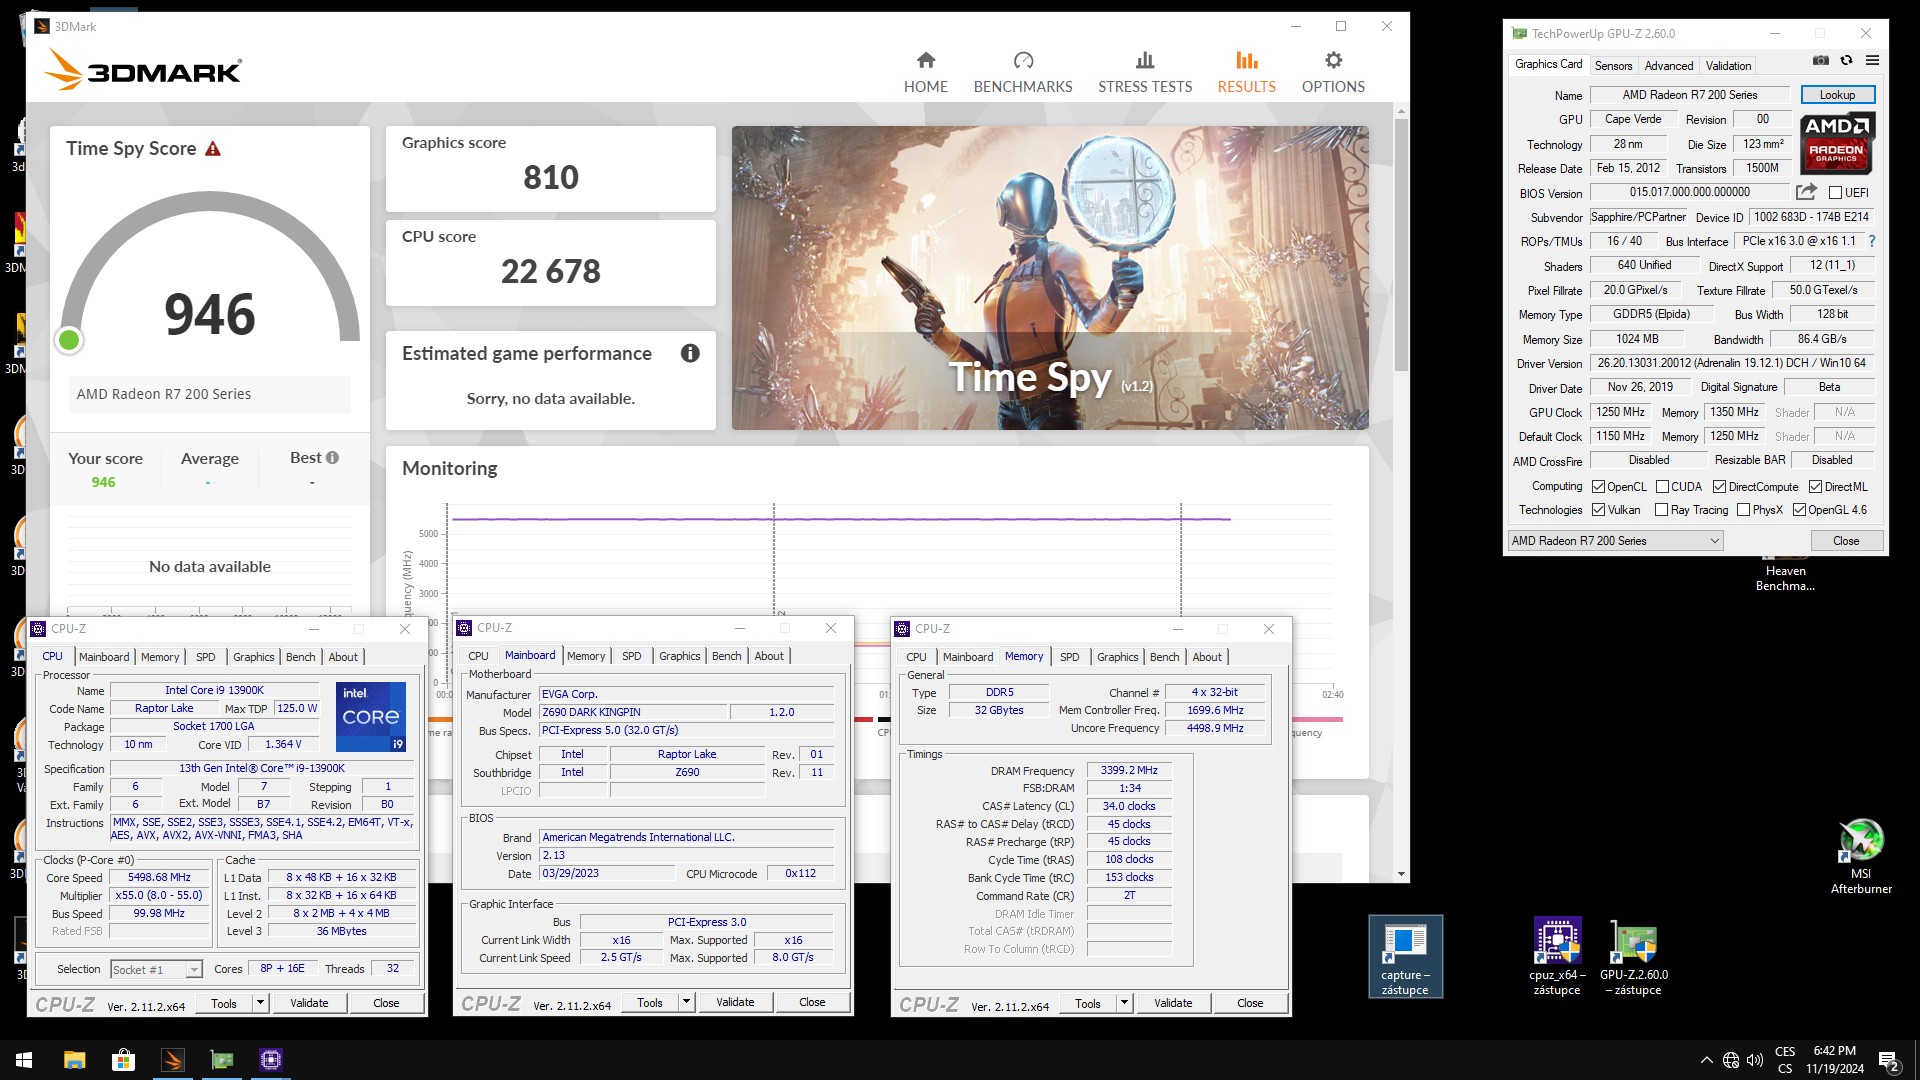Image resolution: width=1920 pixels, height=1080 pixels.
Task: Open the GPU-Z hamburger menu
Action: point(1872,61)
